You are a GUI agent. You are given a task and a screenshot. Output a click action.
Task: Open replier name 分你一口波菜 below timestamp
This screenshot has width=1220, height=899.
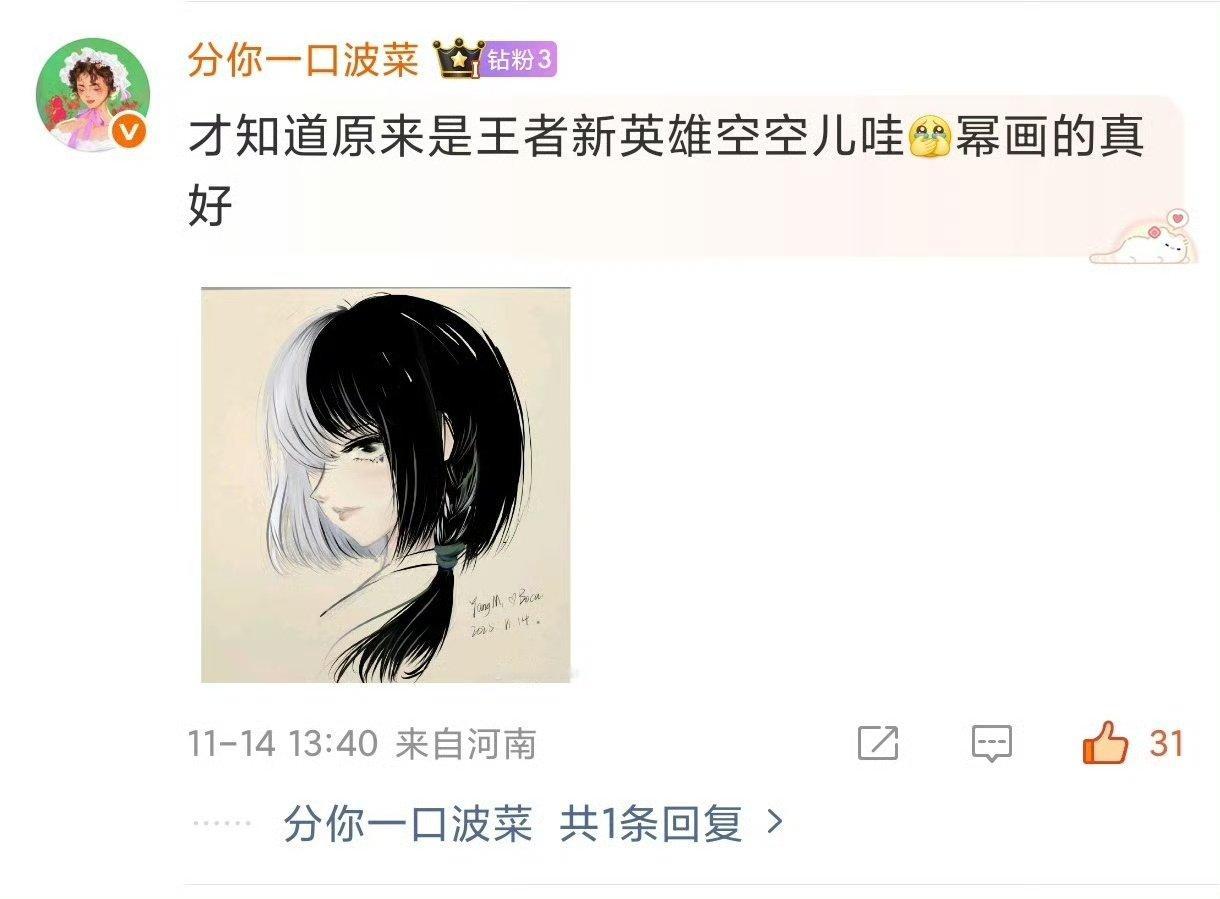tap(408, 824)
